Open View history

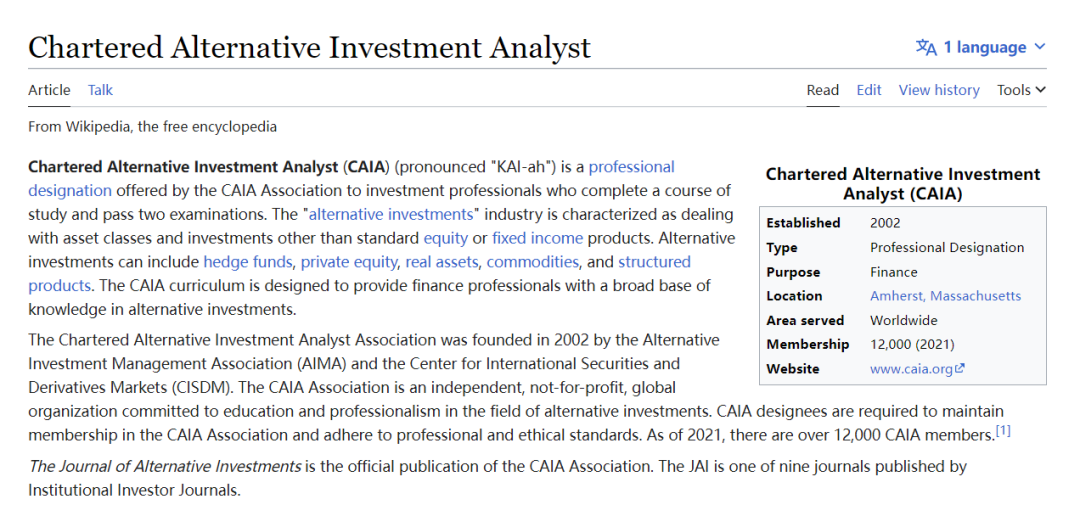click(x=939, y=90)
